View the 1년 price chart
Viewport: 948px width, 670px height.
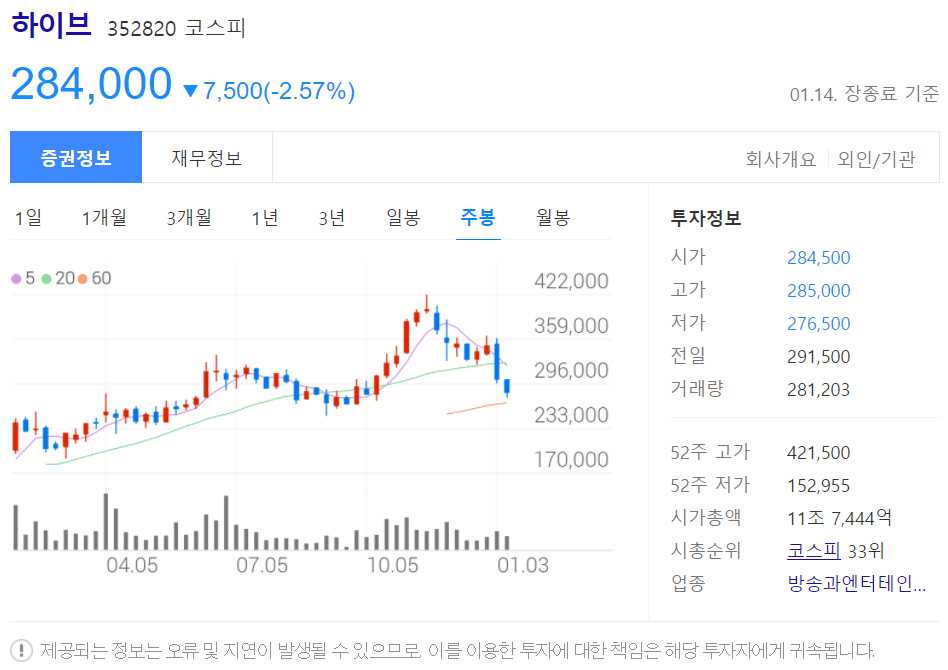(x=263, y=217)
